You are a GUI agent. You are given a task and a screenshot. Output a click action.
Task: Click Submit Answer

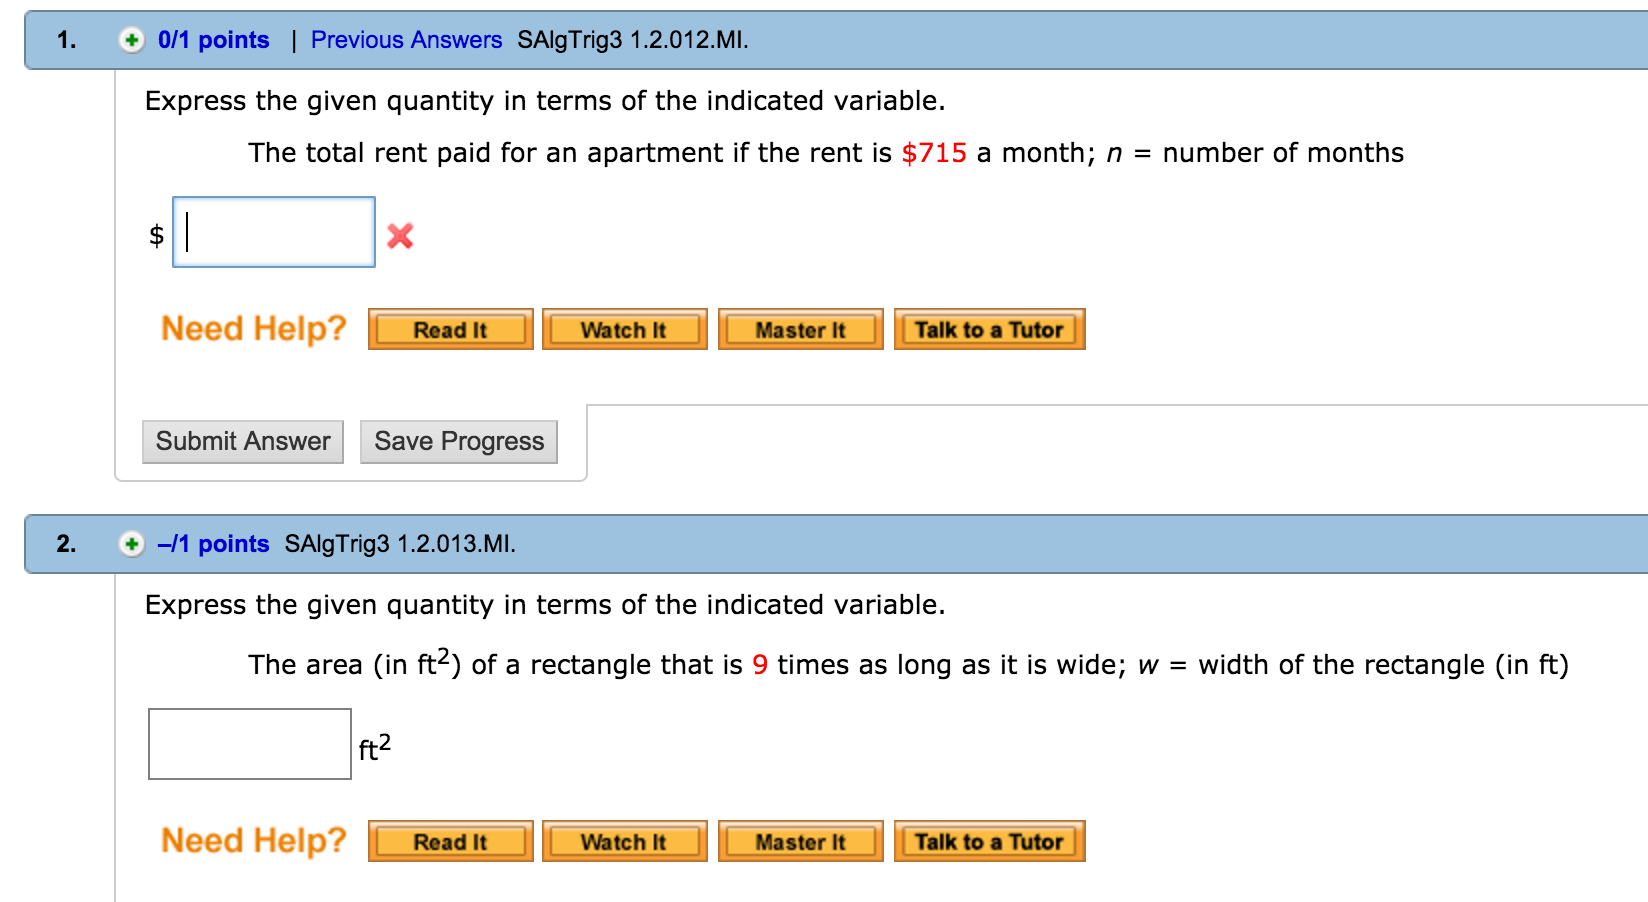click(242, 441)
